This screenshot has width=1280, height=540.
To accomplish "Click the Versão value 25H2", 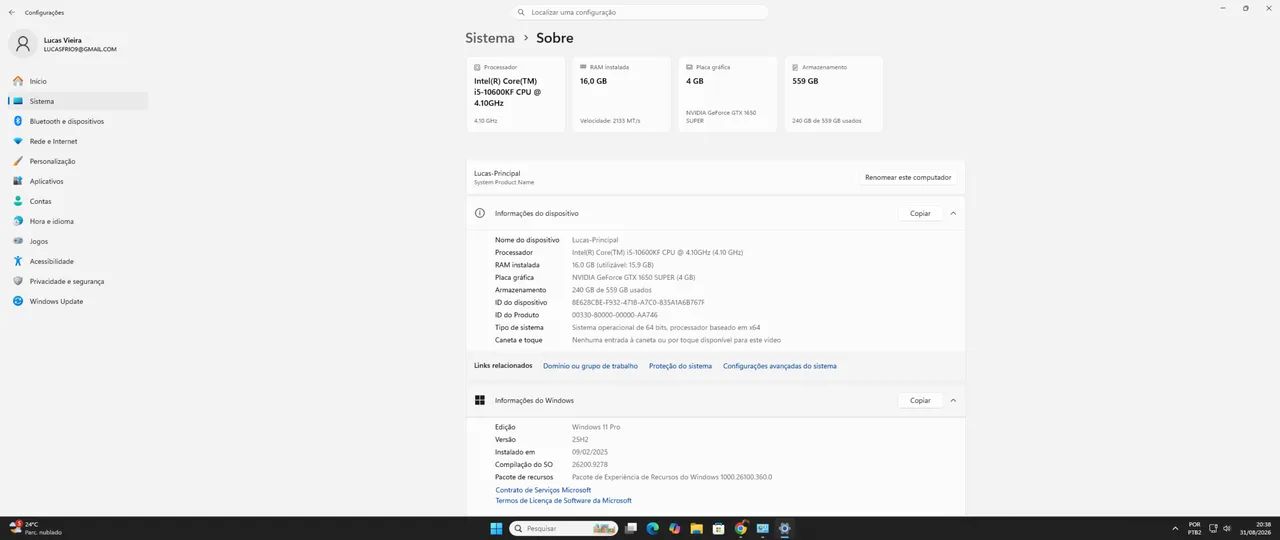I will click(x=580, y=440).
